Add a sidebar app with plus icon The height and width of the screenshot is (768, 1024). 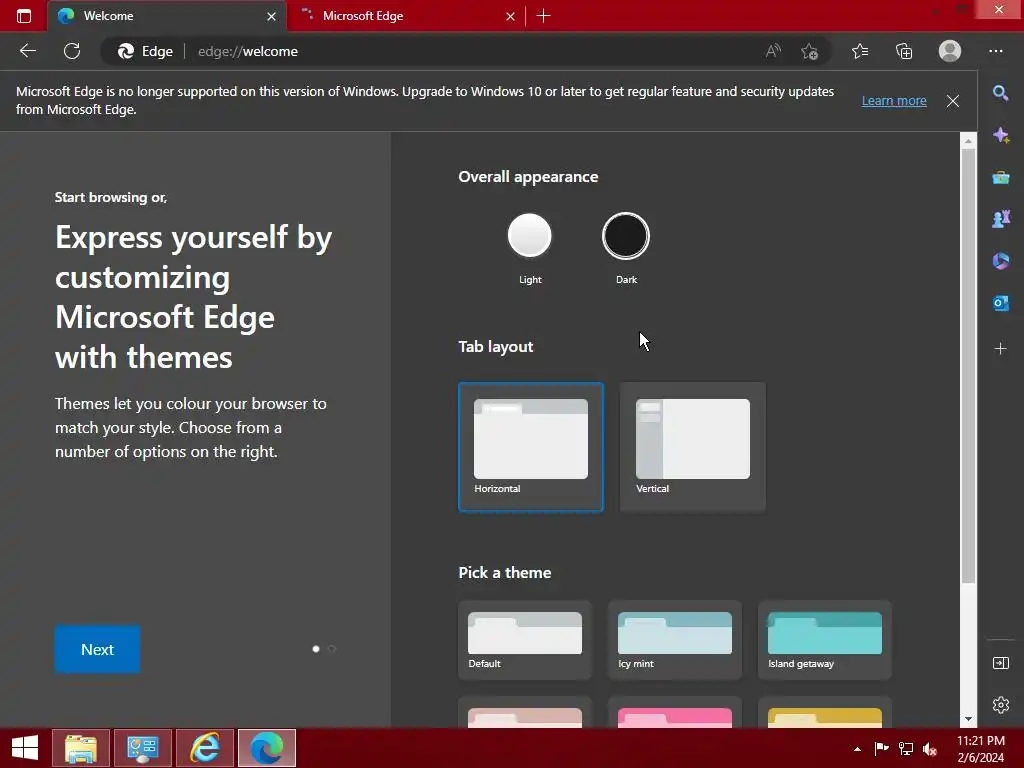pos(1000,349)
